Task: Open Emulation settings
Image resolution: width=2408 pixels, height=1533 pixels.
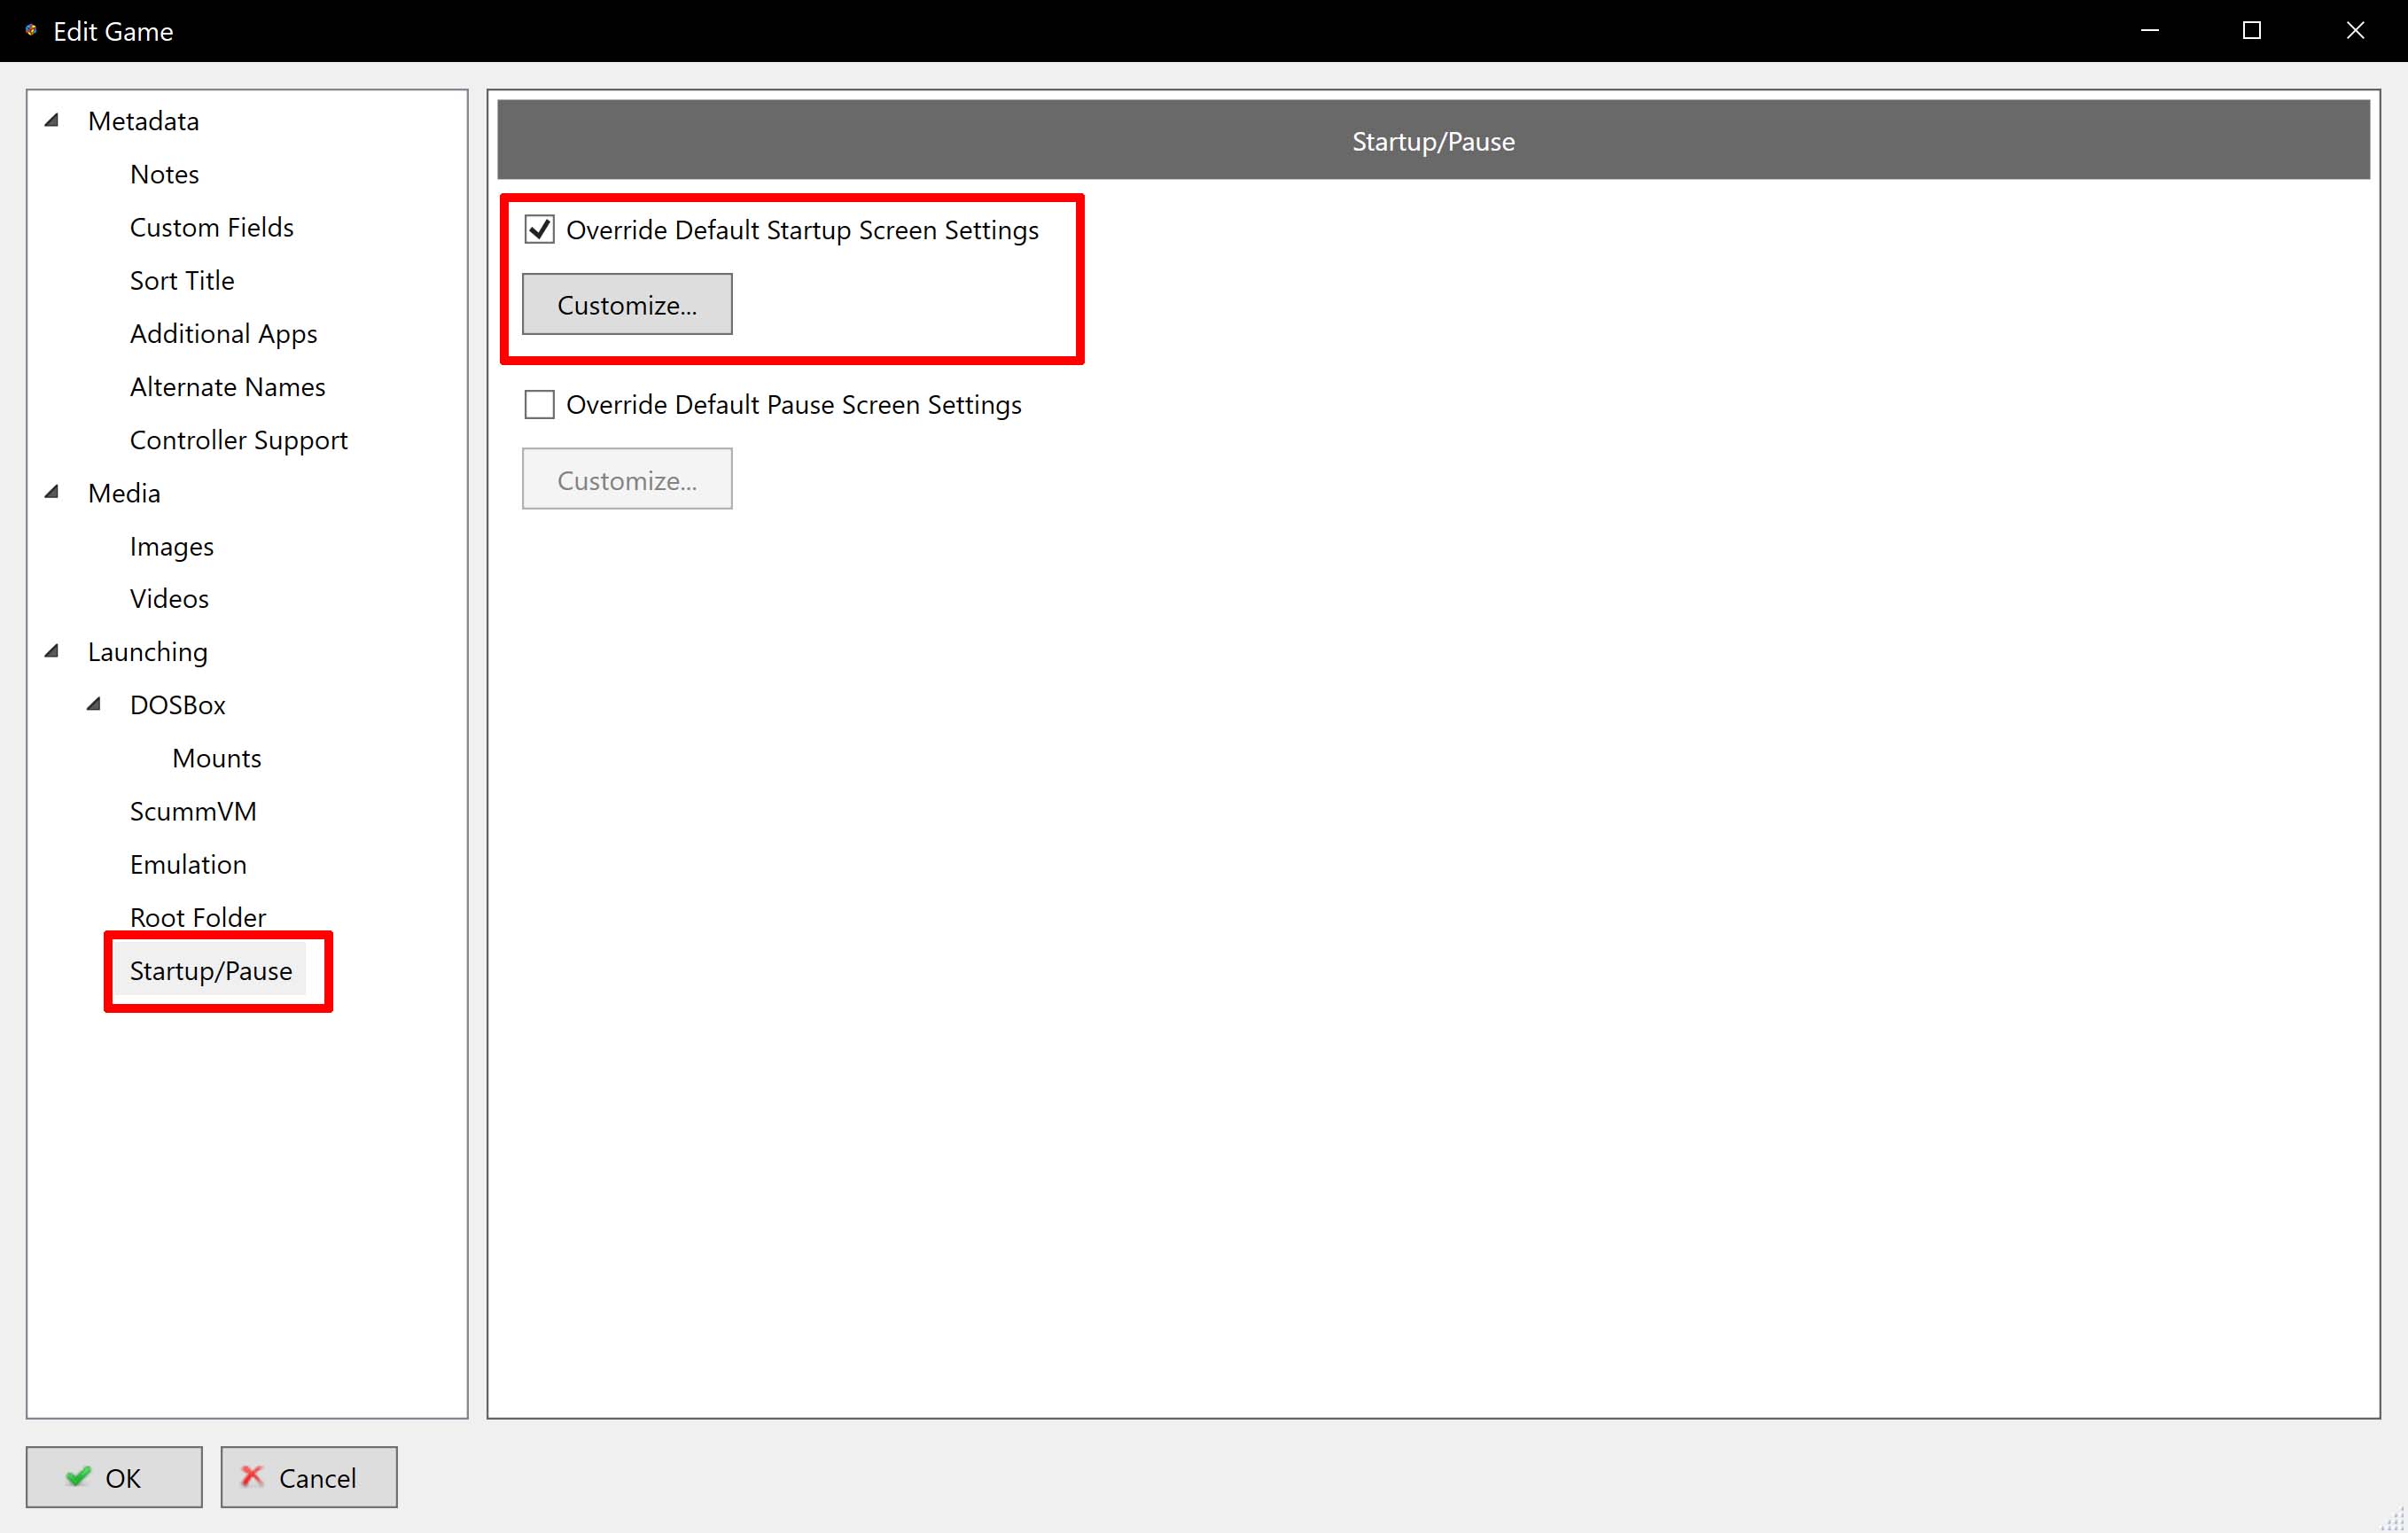Action: pos(188,863)
